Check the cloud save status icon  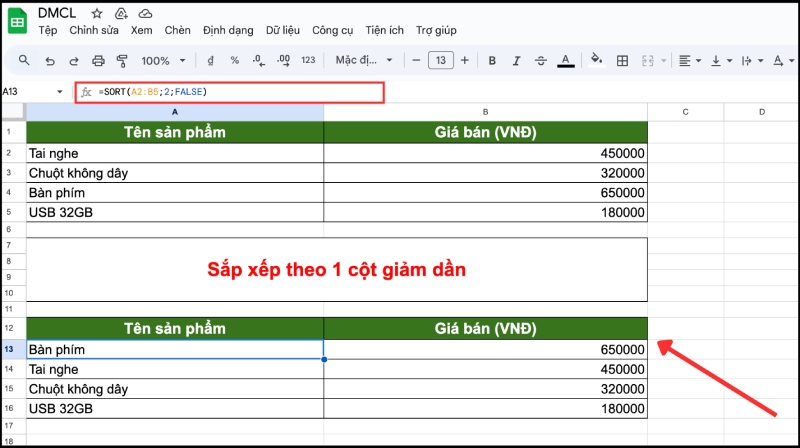click(145, 14)
